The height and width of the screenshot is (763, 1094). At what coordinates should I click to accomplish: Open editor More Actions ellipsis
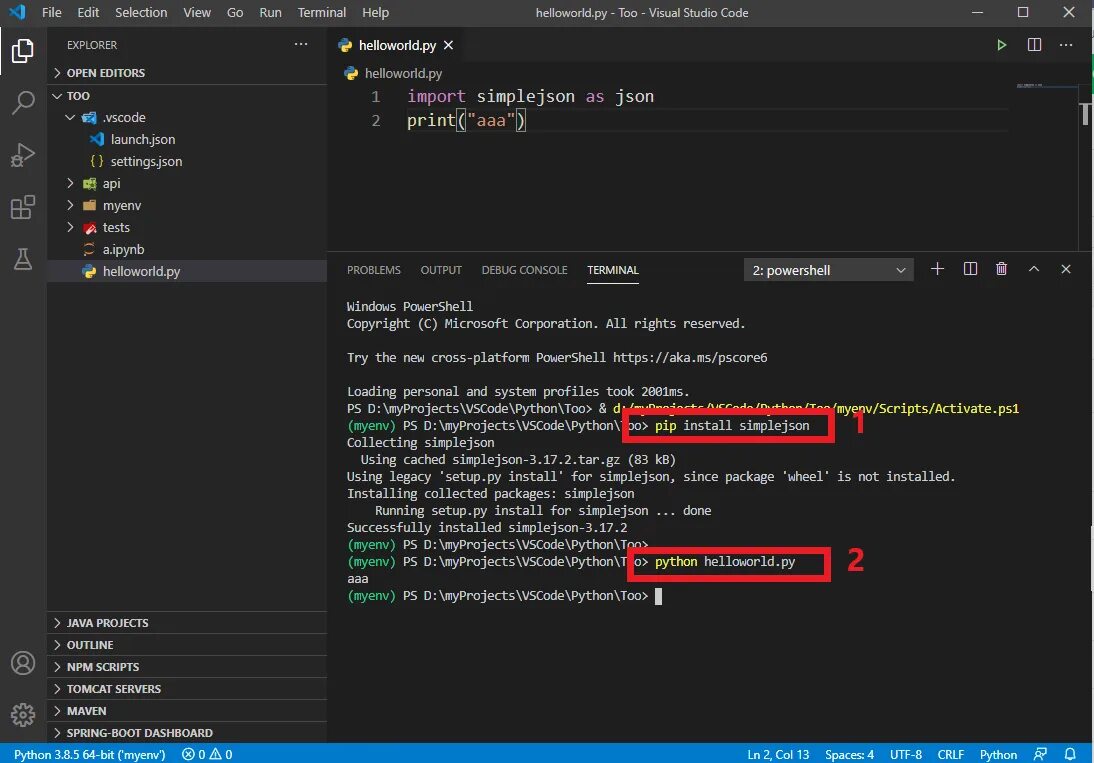[x=1066, y=45]
